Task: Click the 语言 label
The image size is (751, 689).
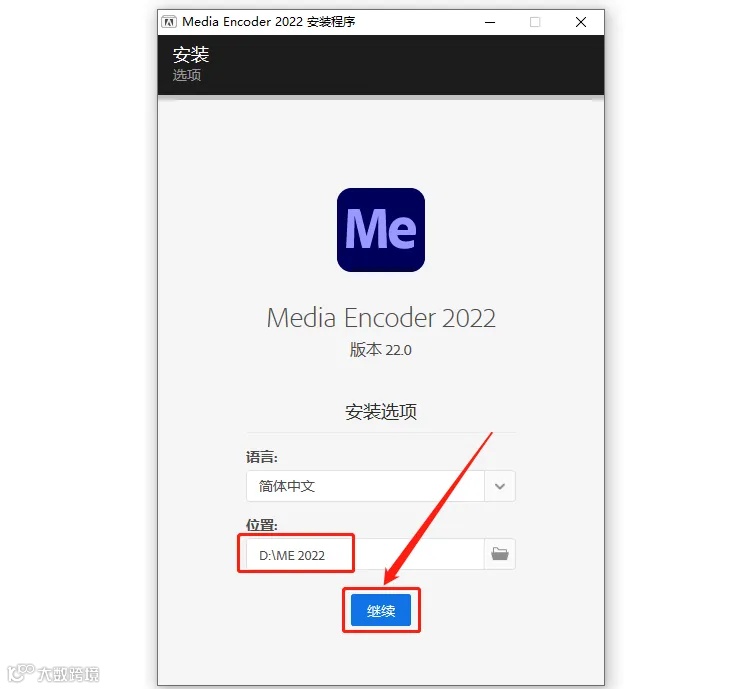Action: [x=262, y=457]
